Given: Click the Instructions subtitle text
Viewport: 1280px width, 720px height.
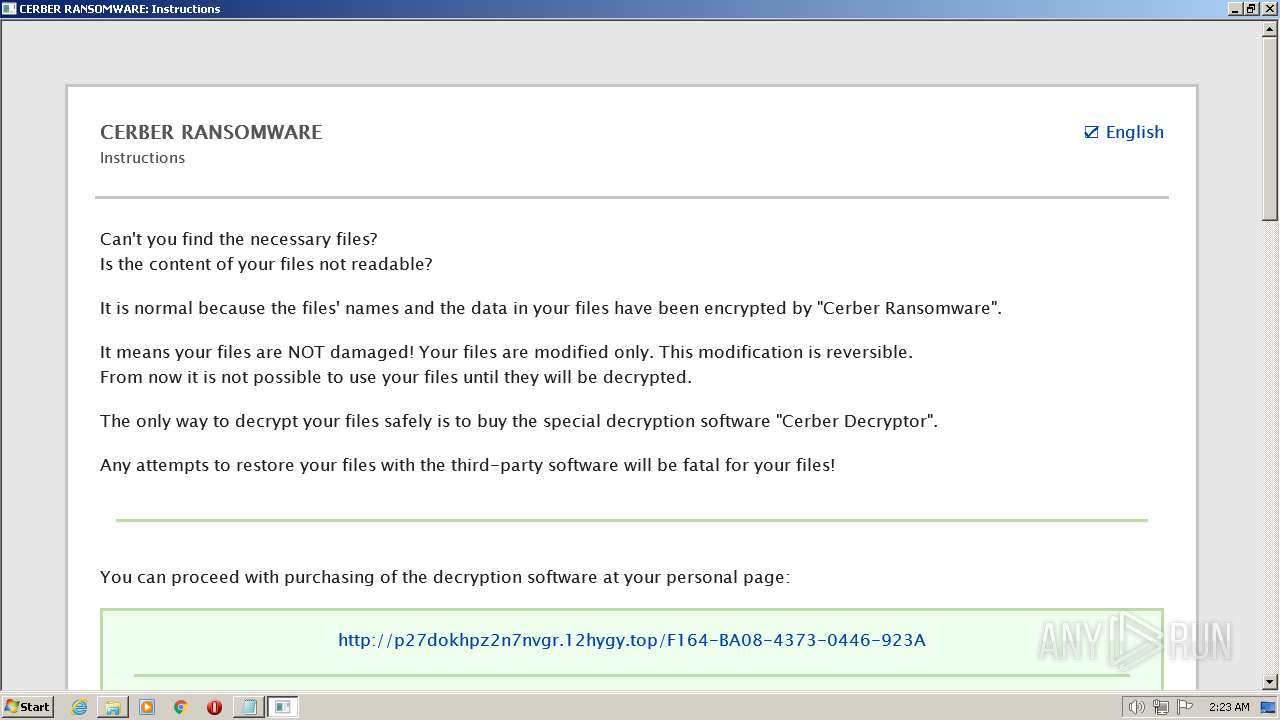Looking at the screenshot, I should tap(142, 158).
